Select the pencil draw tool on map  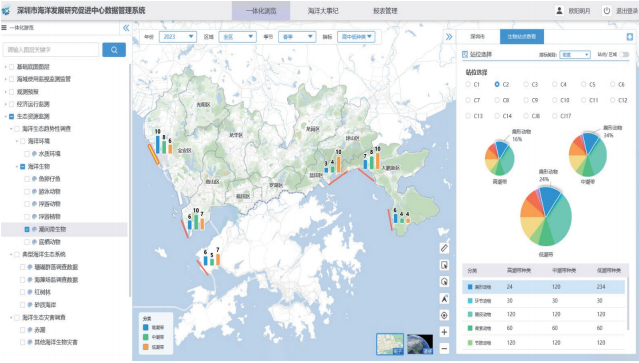coord(444,248)
